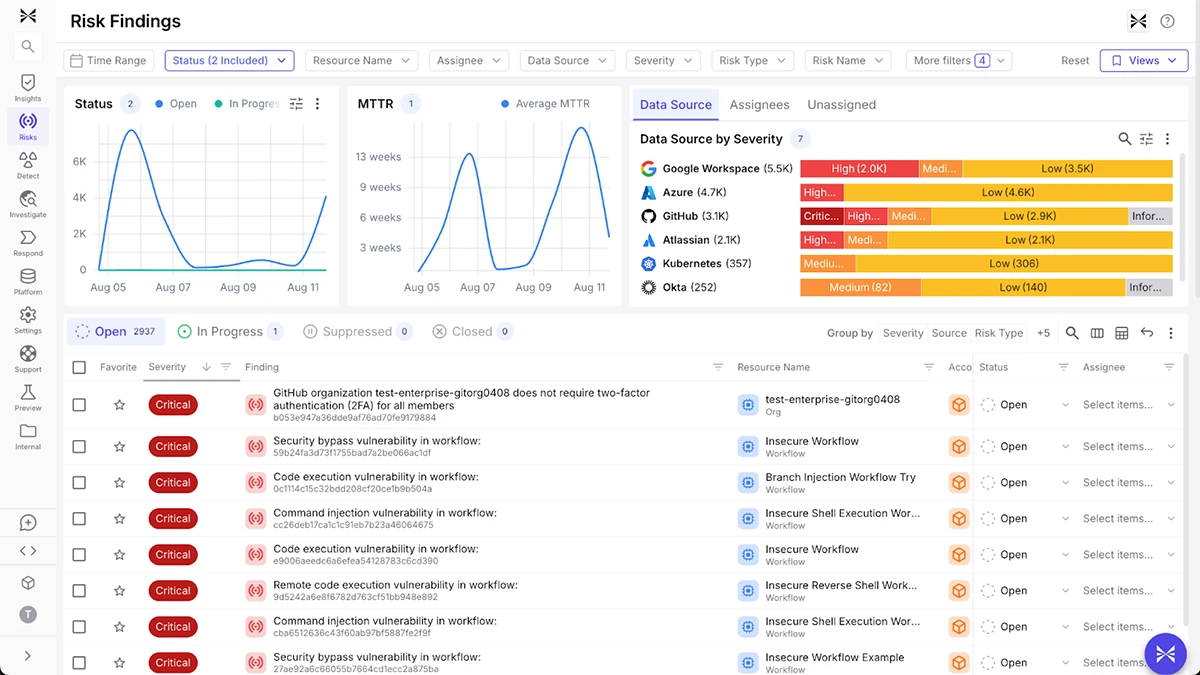The height and width of the screenshot is (675, 1200).
Task: Open the Insights section in sidebar
Action: click(x=28, y=87)
